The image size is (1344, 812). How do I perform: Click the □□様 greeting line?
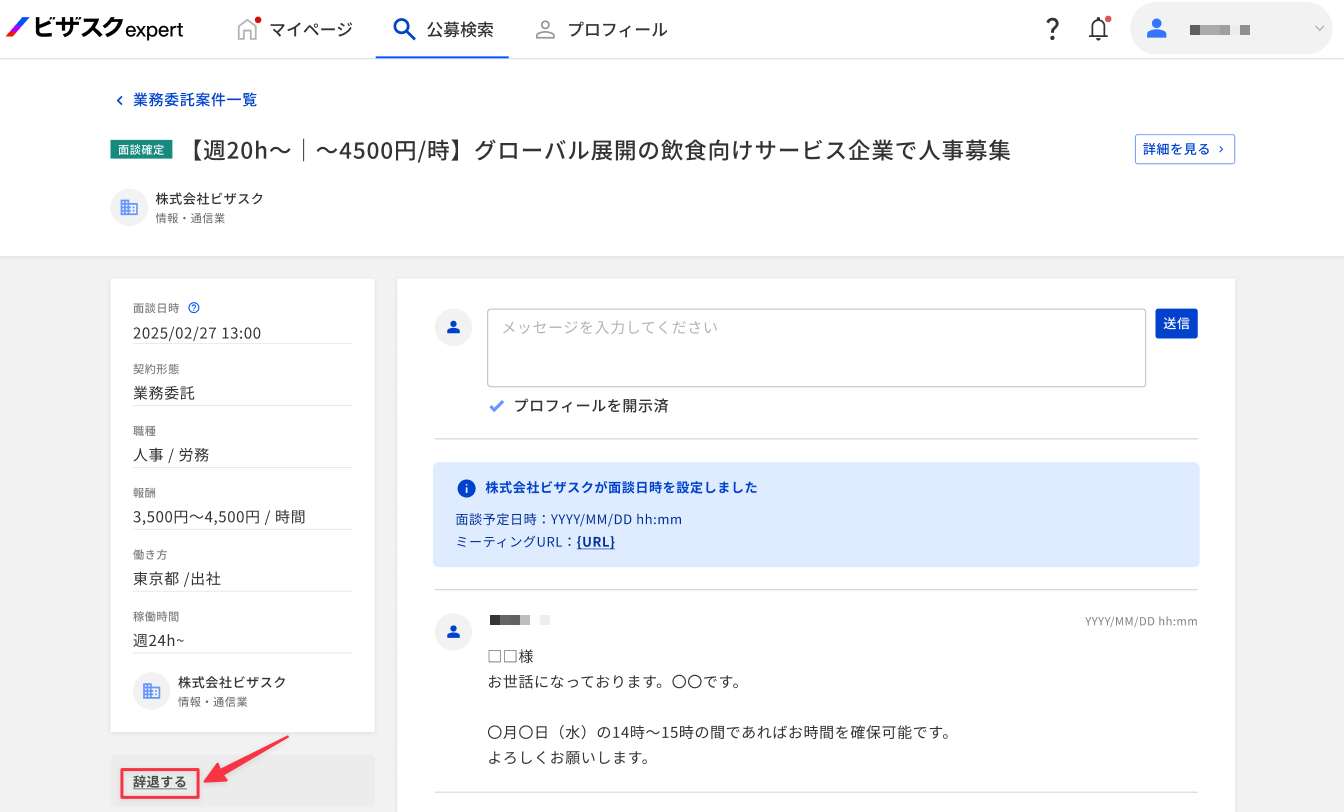point(511,657)
